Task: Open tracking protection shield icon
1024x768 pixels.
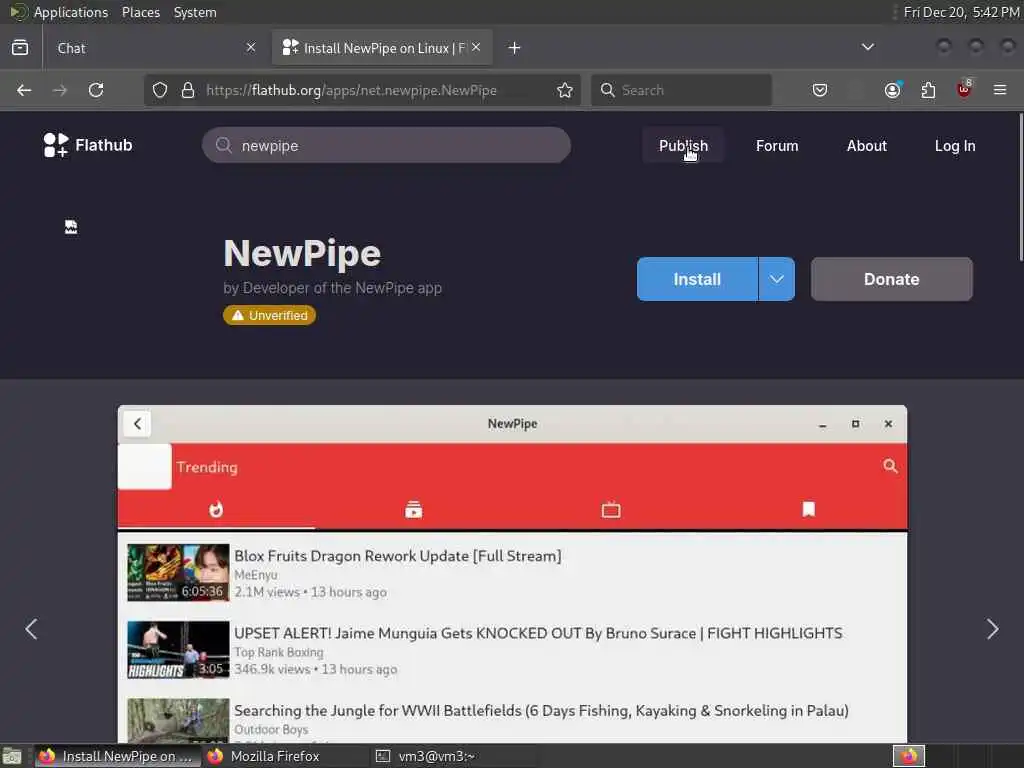Action: click(160, 90)
